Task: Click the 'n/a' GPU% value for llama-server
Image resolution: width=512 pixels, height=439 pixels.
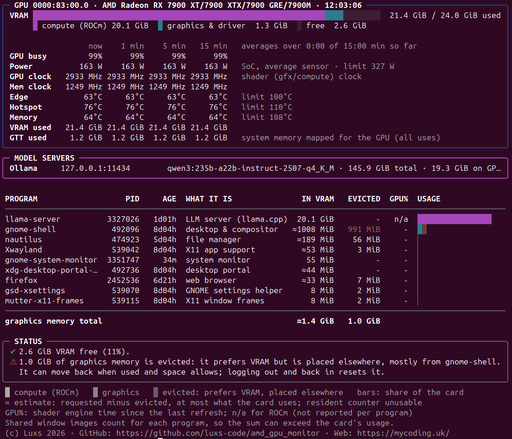Action: point(401,219)
